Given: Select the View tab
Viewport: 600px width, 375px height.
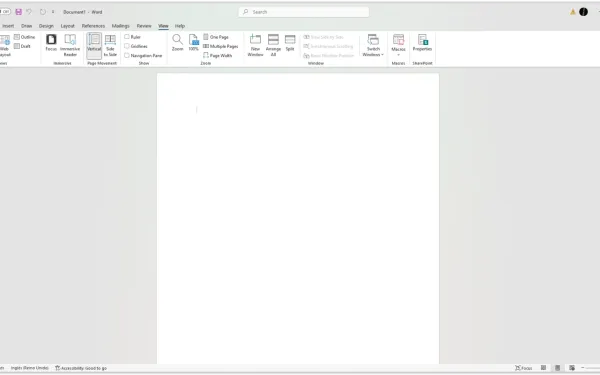Looking at the screenshot, I should (x=163, y=26).
